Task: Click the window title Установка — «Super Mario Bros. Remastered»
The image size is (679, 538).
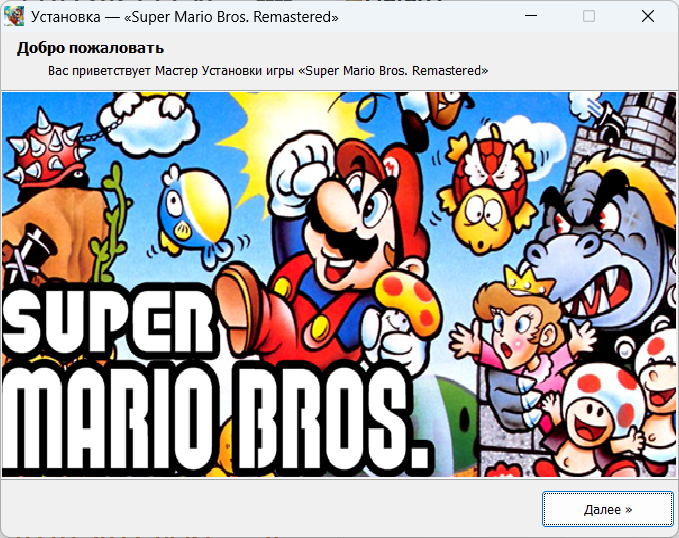Action: 184,17
